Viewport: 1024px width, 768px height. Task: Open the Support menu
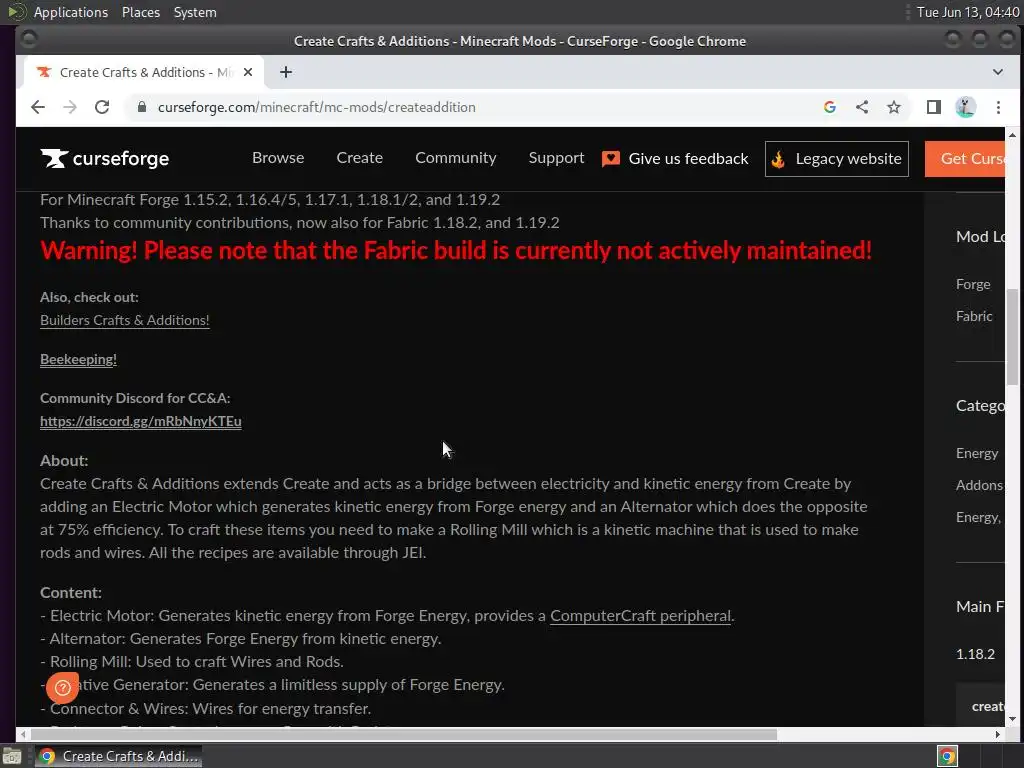click(556, 158)
